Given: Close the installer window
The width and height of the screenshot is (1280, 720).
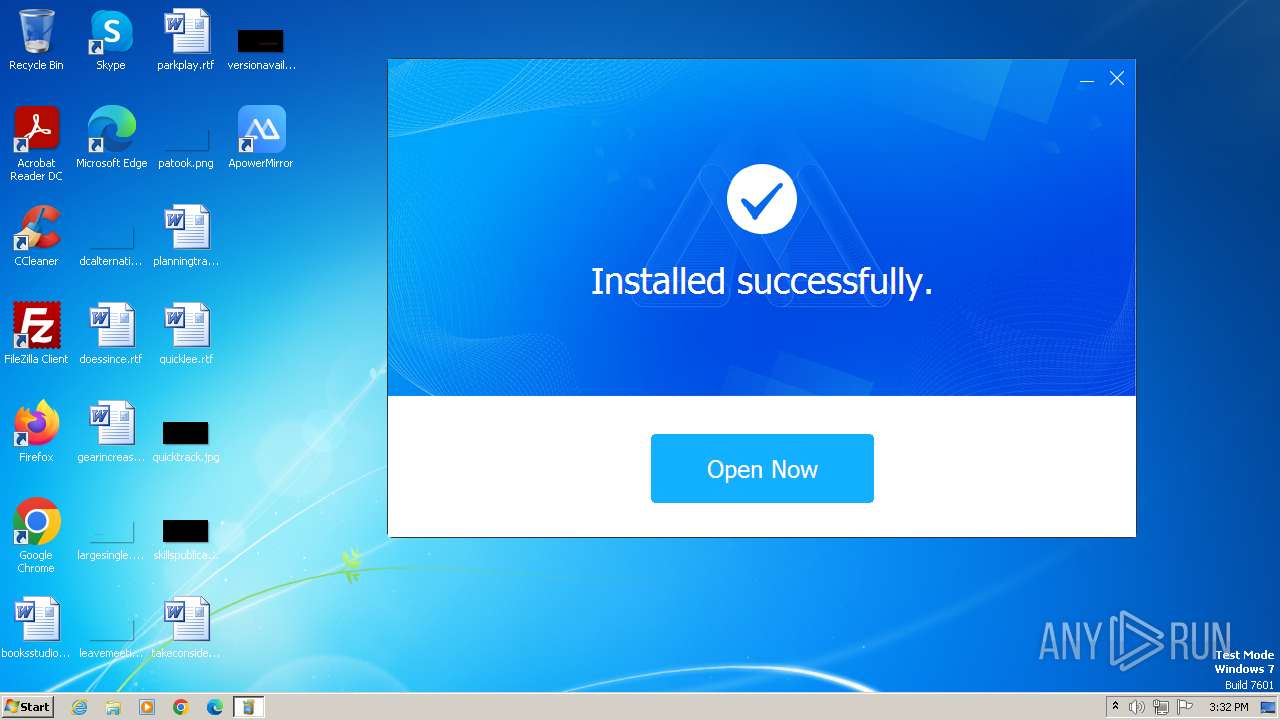Looking at the screenshot, I should [x=1117, y=78].
